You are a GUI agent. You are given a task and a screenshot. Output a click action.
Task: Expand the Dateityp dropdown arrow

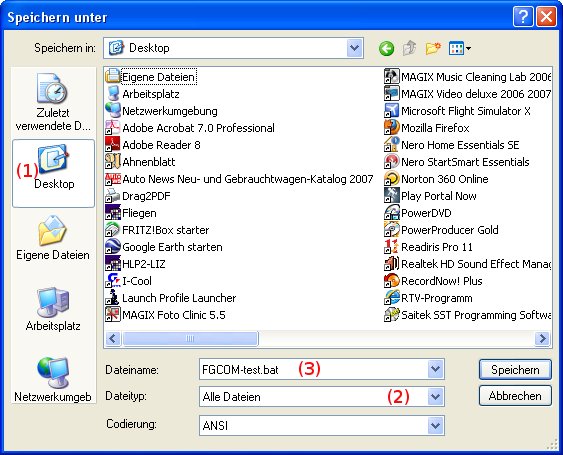pos(435,396)
